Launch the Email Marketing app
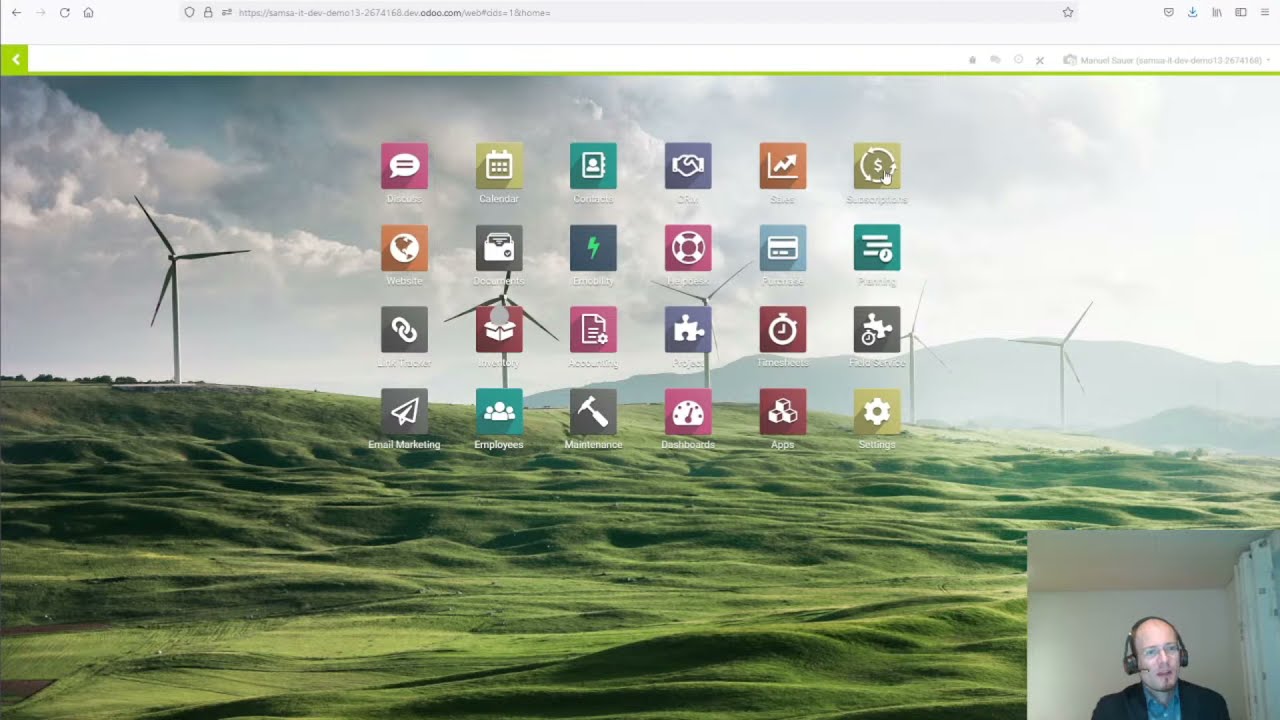This screenshot has width=1280, height=720. coord(404,412)
